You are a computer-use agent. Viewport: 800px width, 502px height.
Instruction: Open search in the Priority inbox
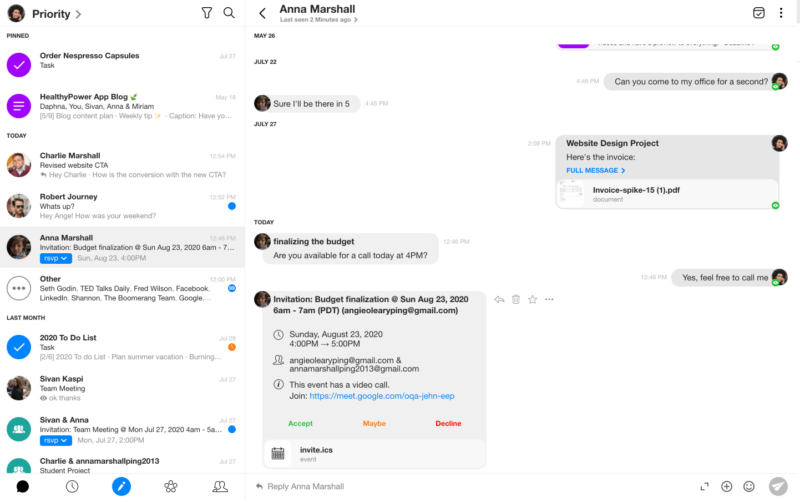[x=229, y=13]
